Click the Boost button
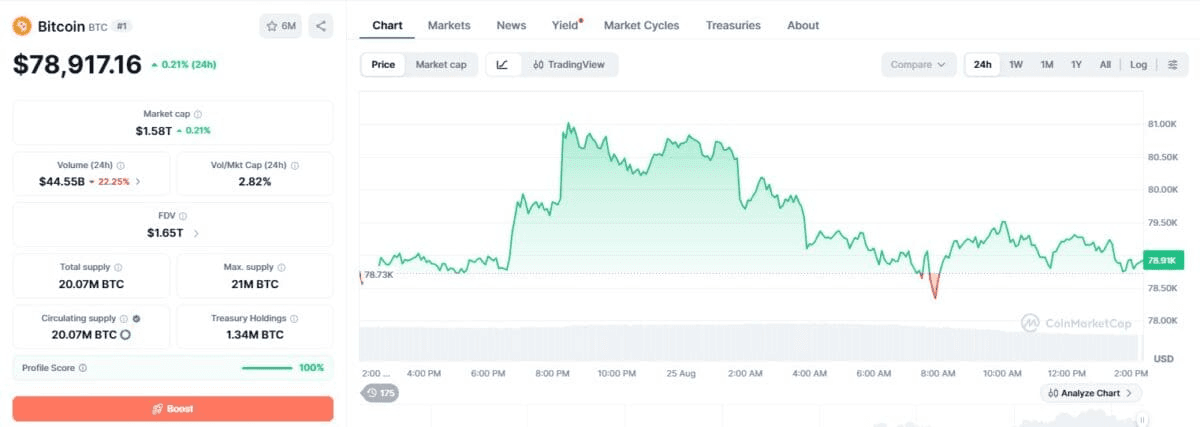This screenshot has width=1200, height=427. coord(173,409)
